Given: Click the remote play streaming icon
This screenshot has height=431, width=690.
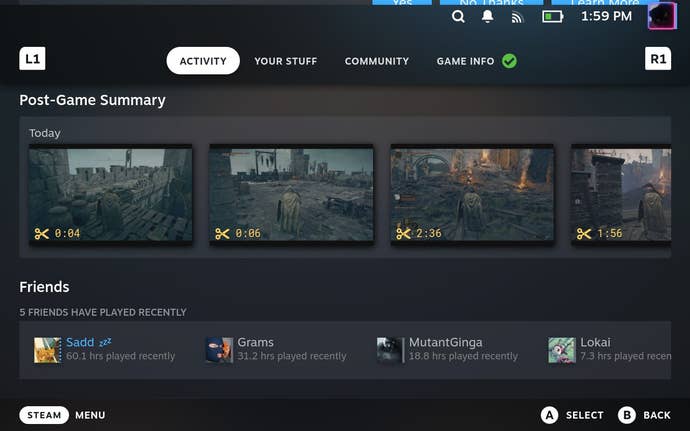Looking at the screenshot, I should (517, 17).
